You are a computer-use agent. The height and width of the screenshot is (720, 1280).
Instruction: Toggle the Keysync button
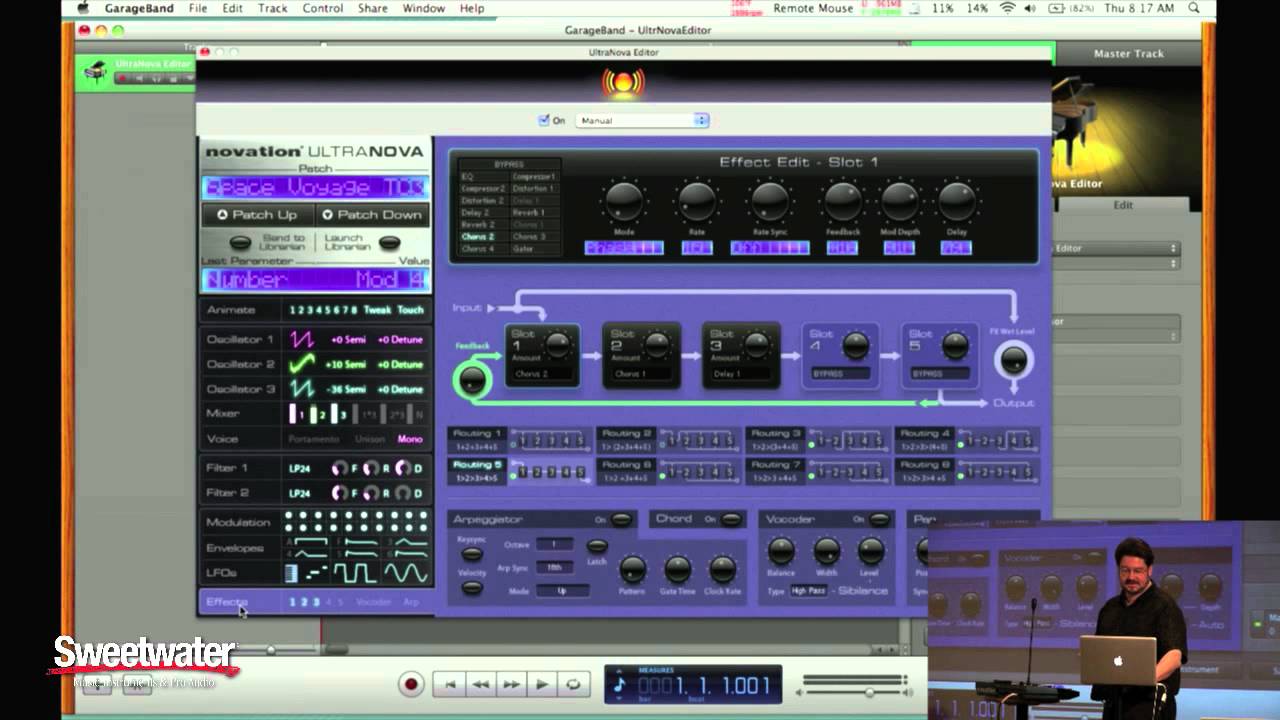(x=471, y=554)
